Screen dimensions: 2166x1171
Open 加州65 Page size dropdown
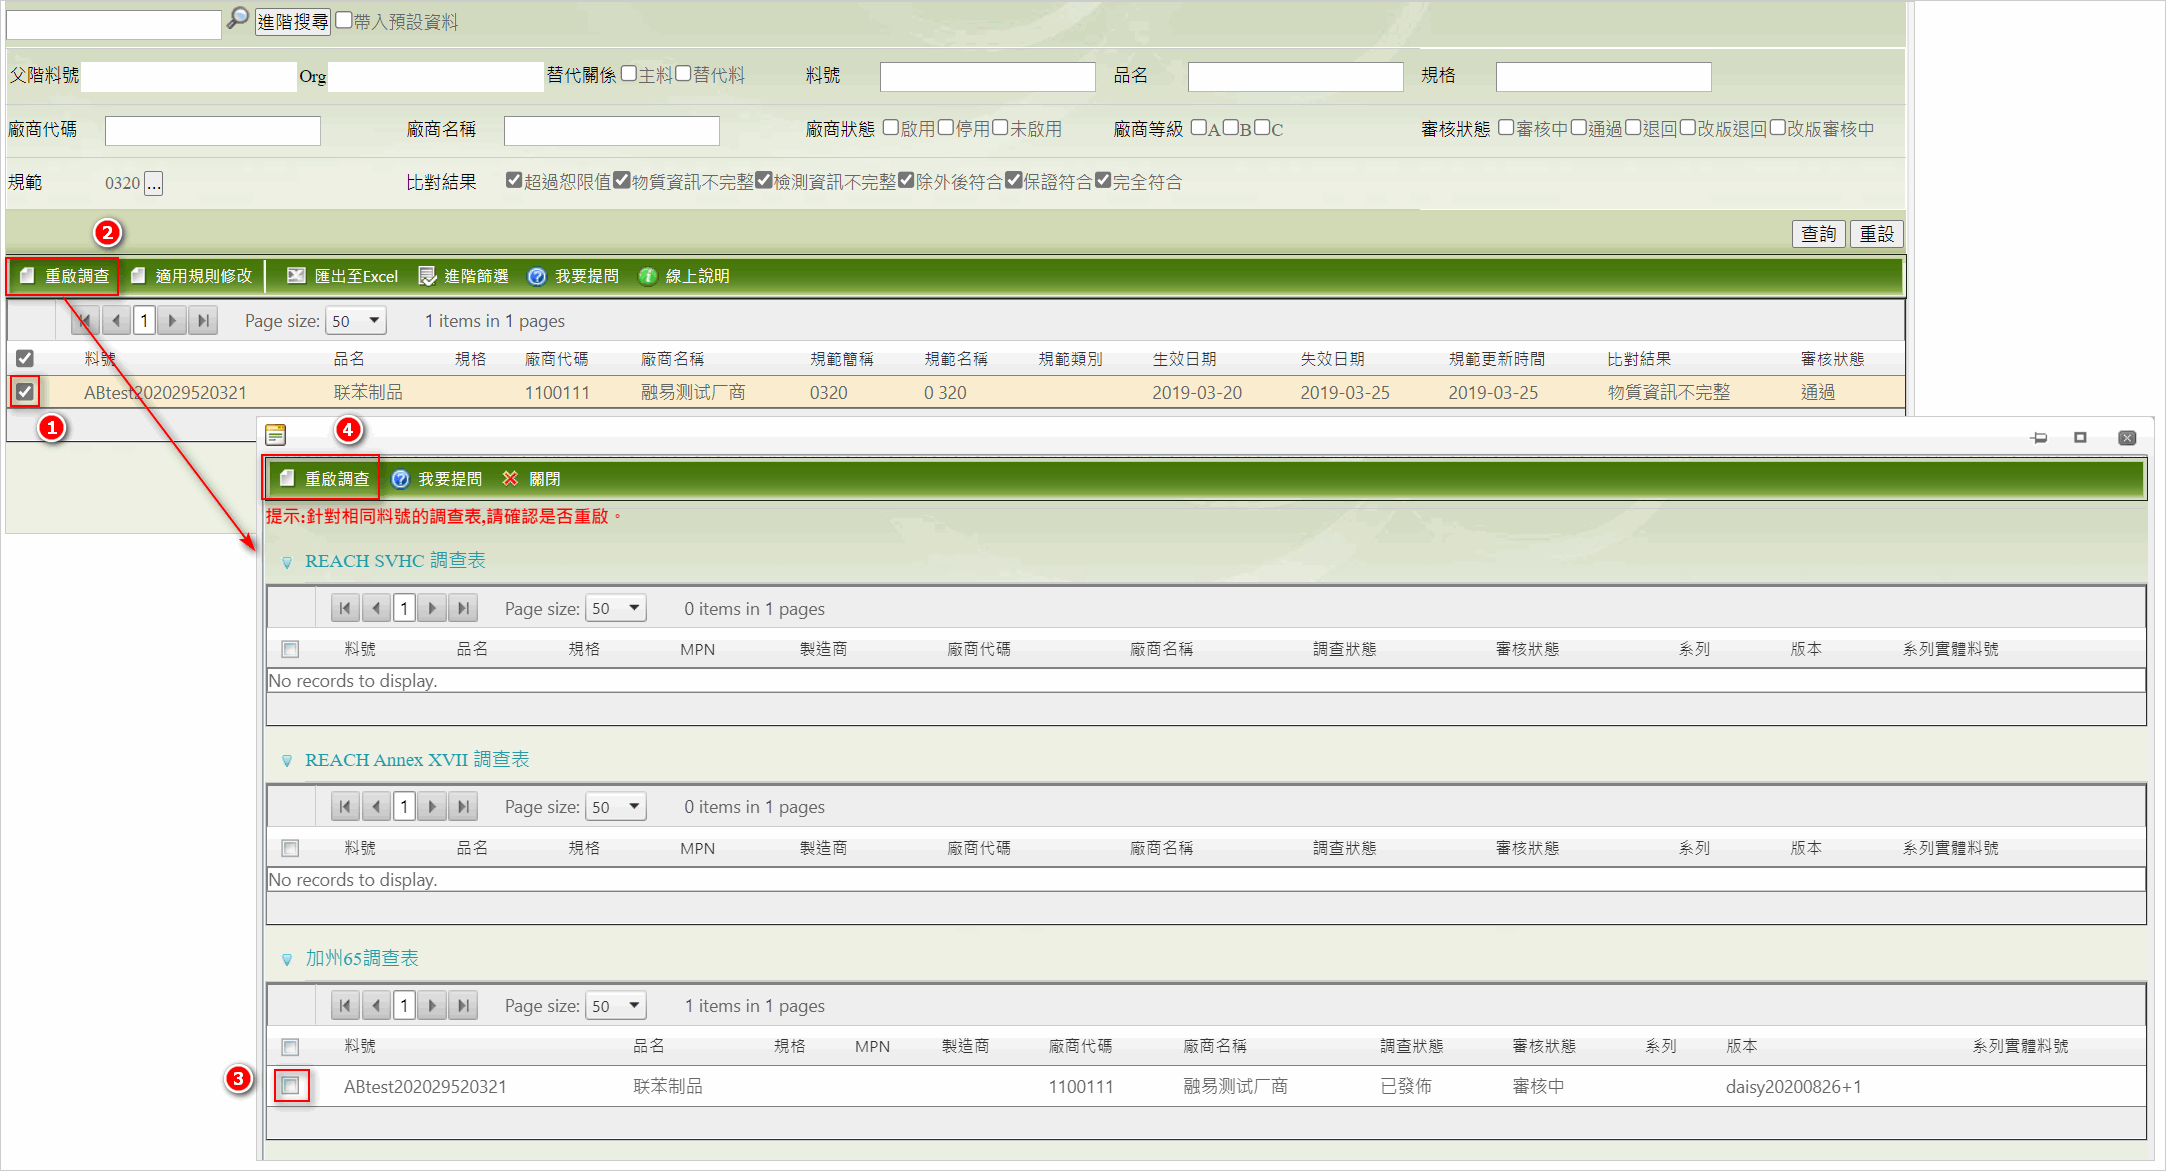[x=616, y=1005]
